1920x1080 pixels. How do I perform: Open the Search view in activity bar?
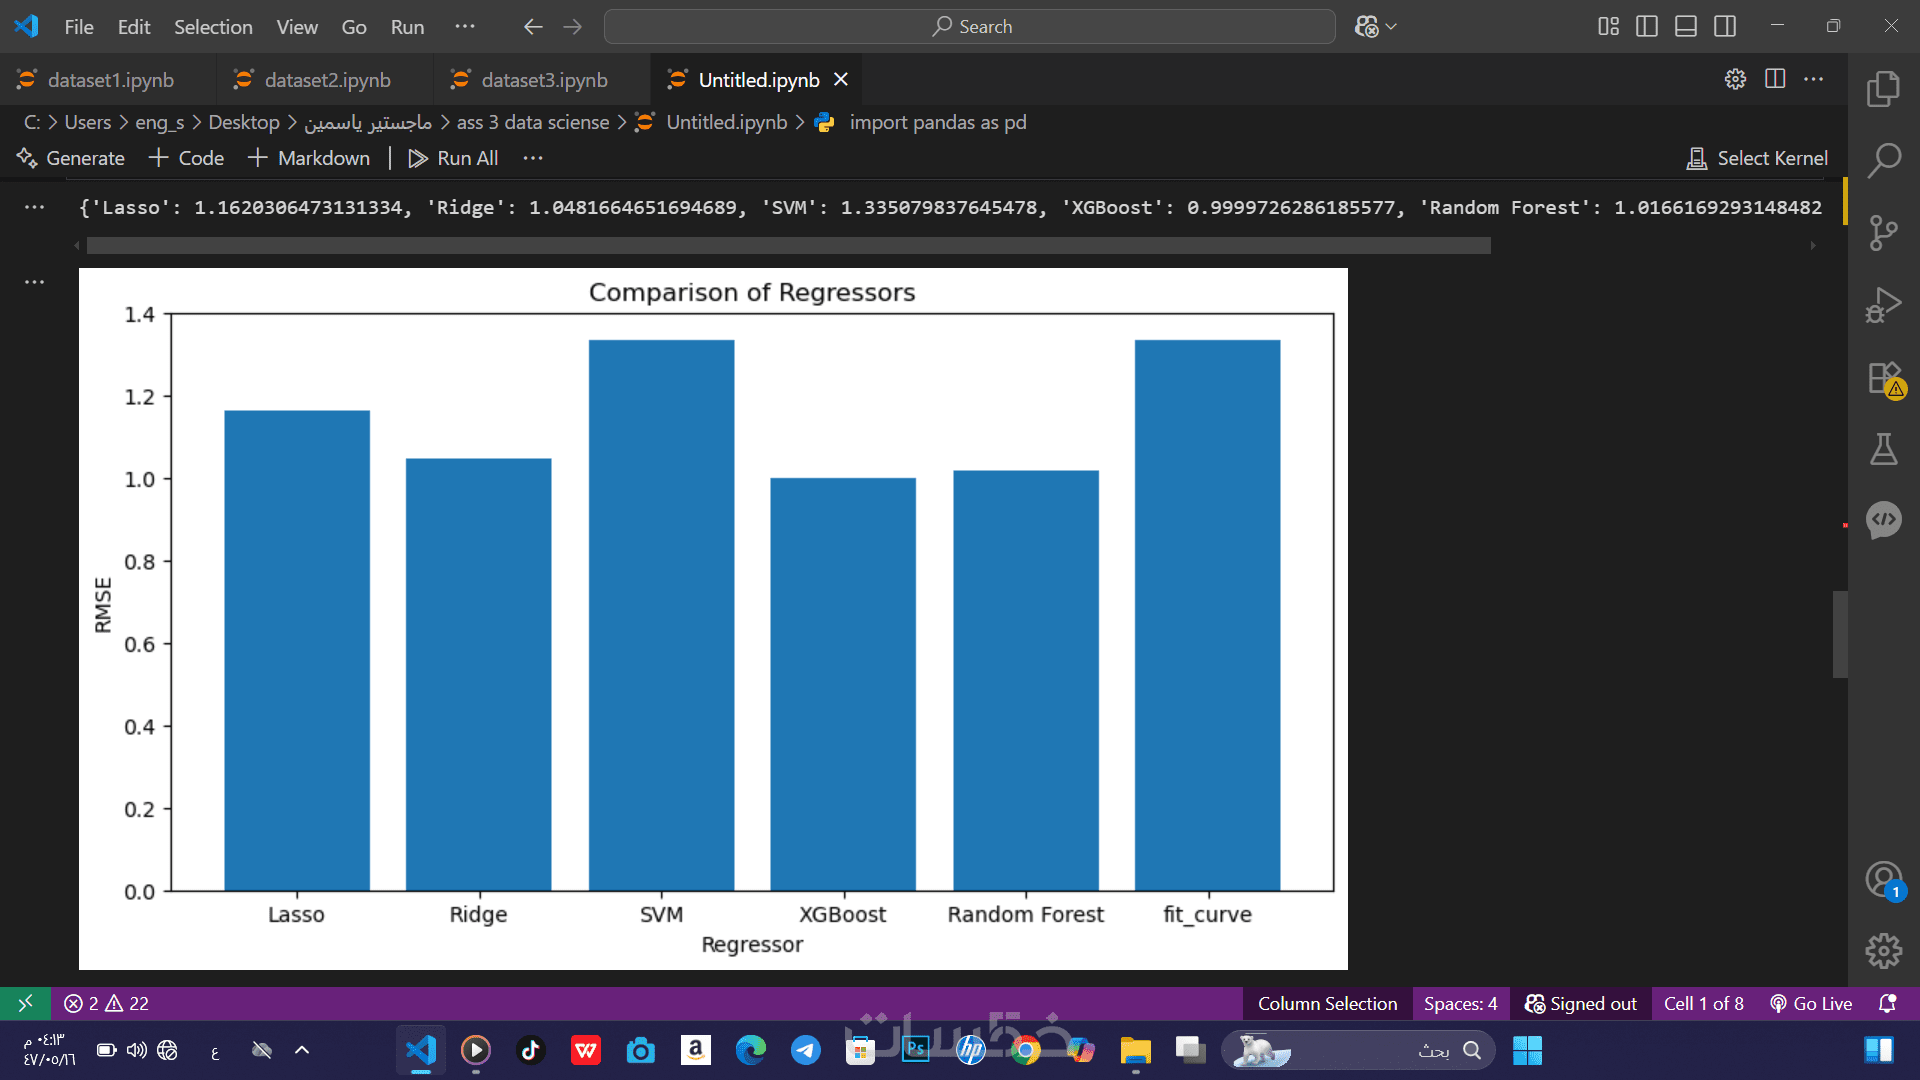[1883, 160]
